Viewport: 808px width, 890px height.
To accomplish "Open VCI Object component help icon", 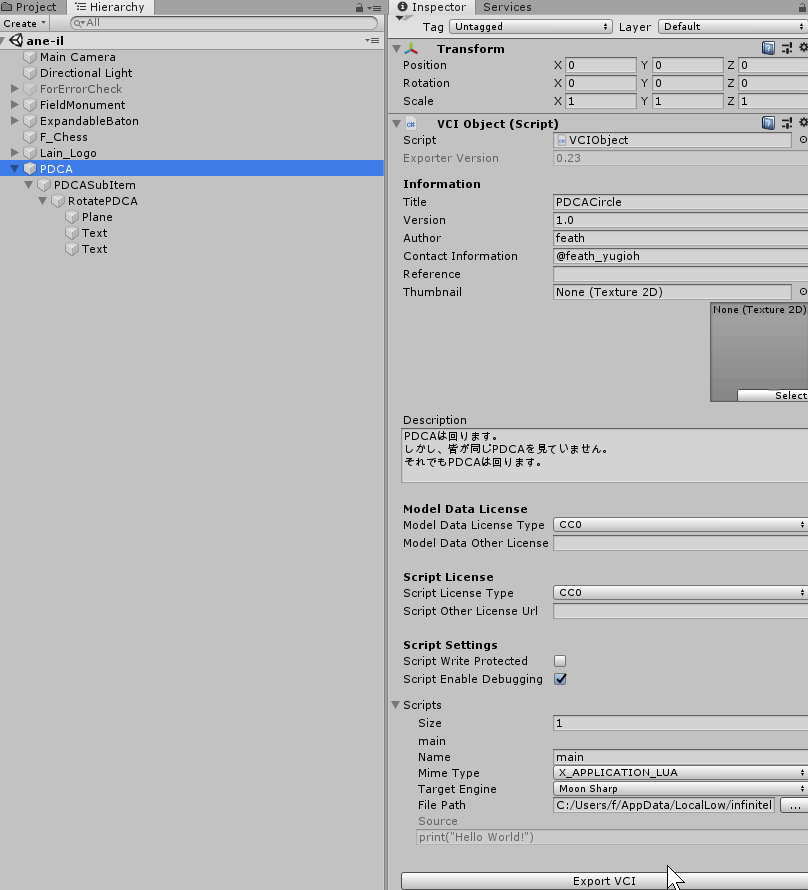I will pyautogui.click(x=768, y=123).
